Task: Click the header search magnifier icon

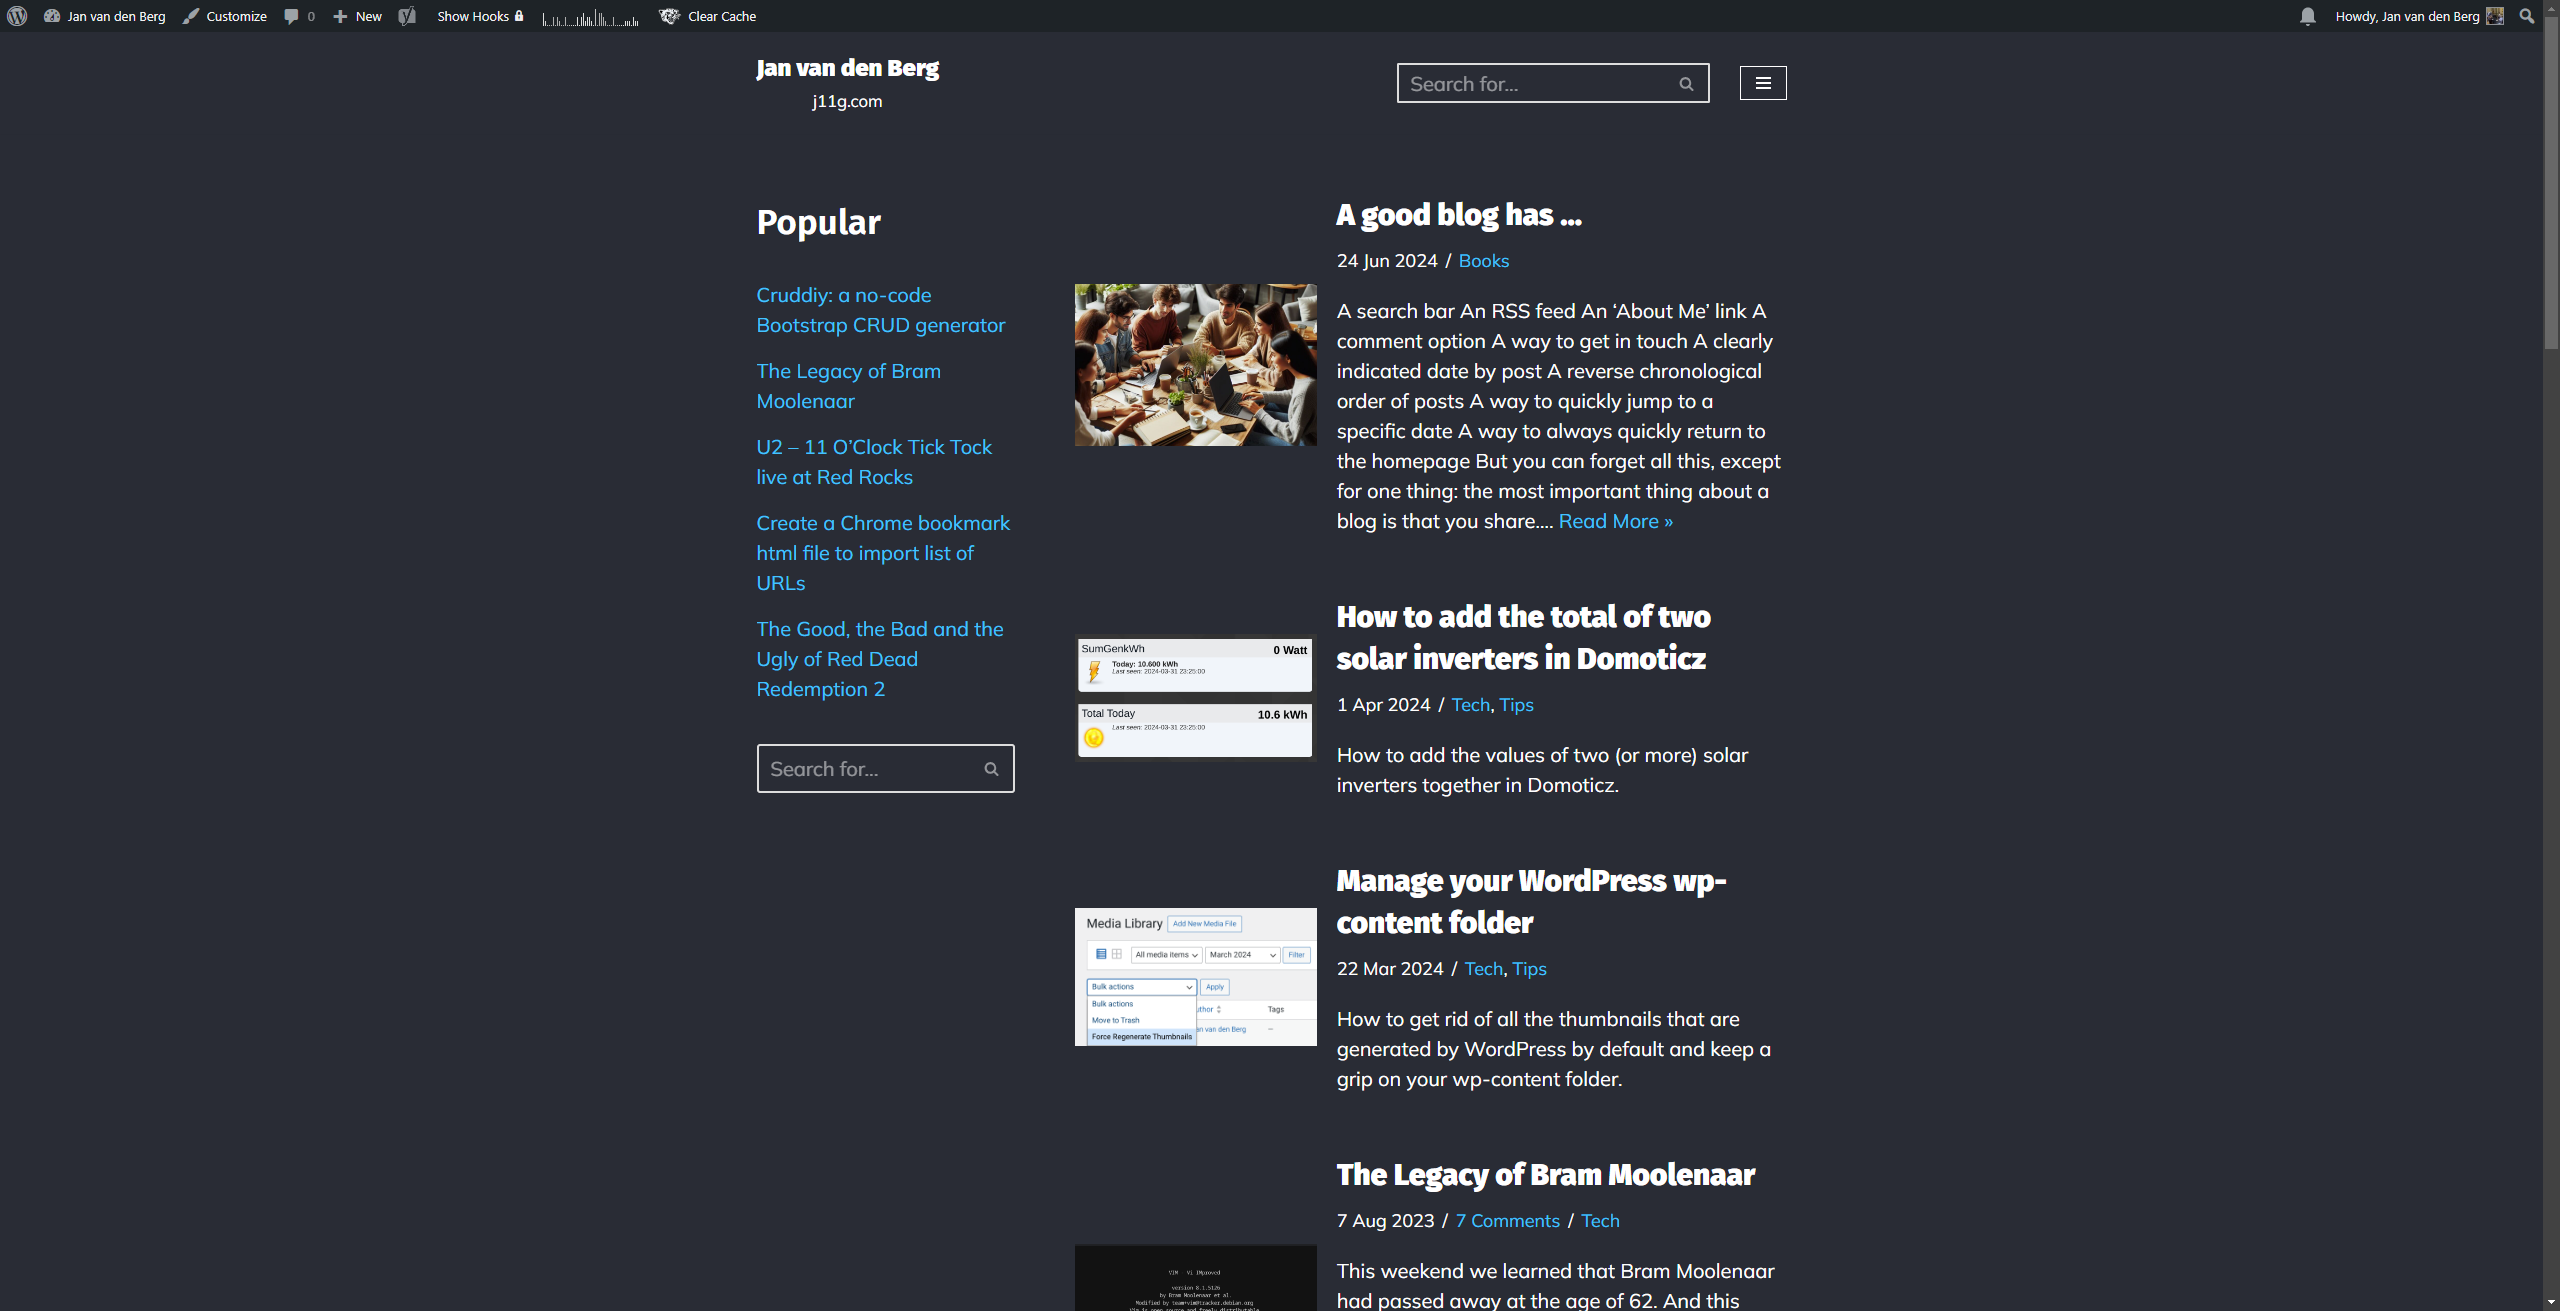Action: [x=1686, y=84]
